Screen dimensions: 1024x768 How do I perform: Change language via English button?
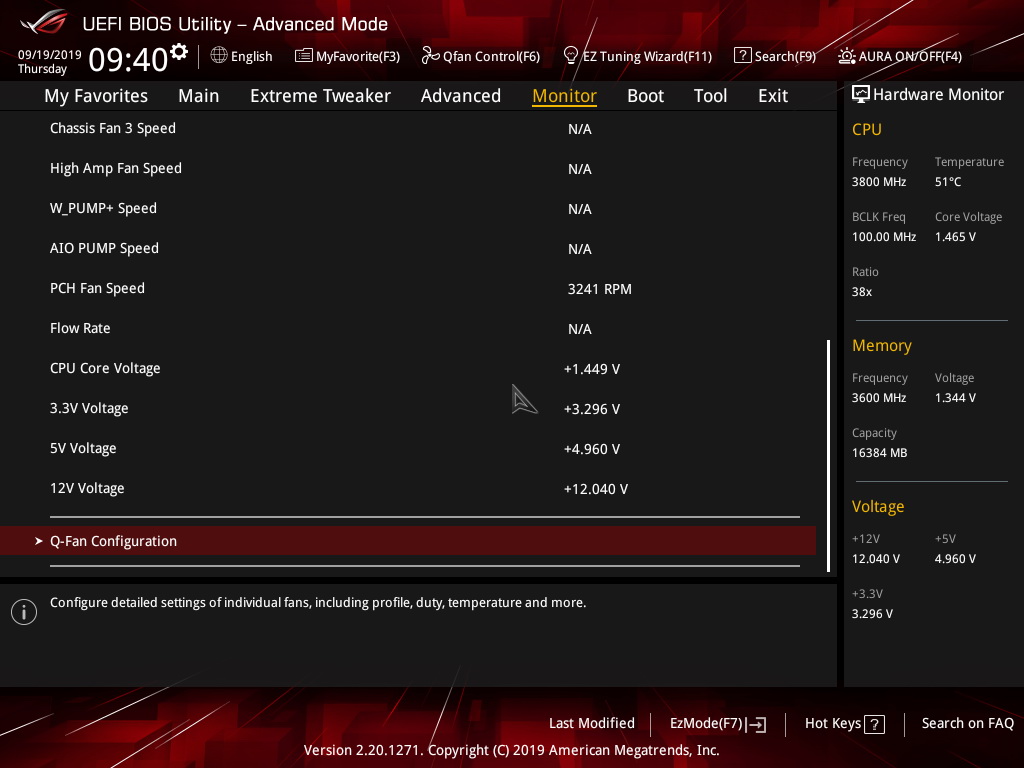[242, 56]
